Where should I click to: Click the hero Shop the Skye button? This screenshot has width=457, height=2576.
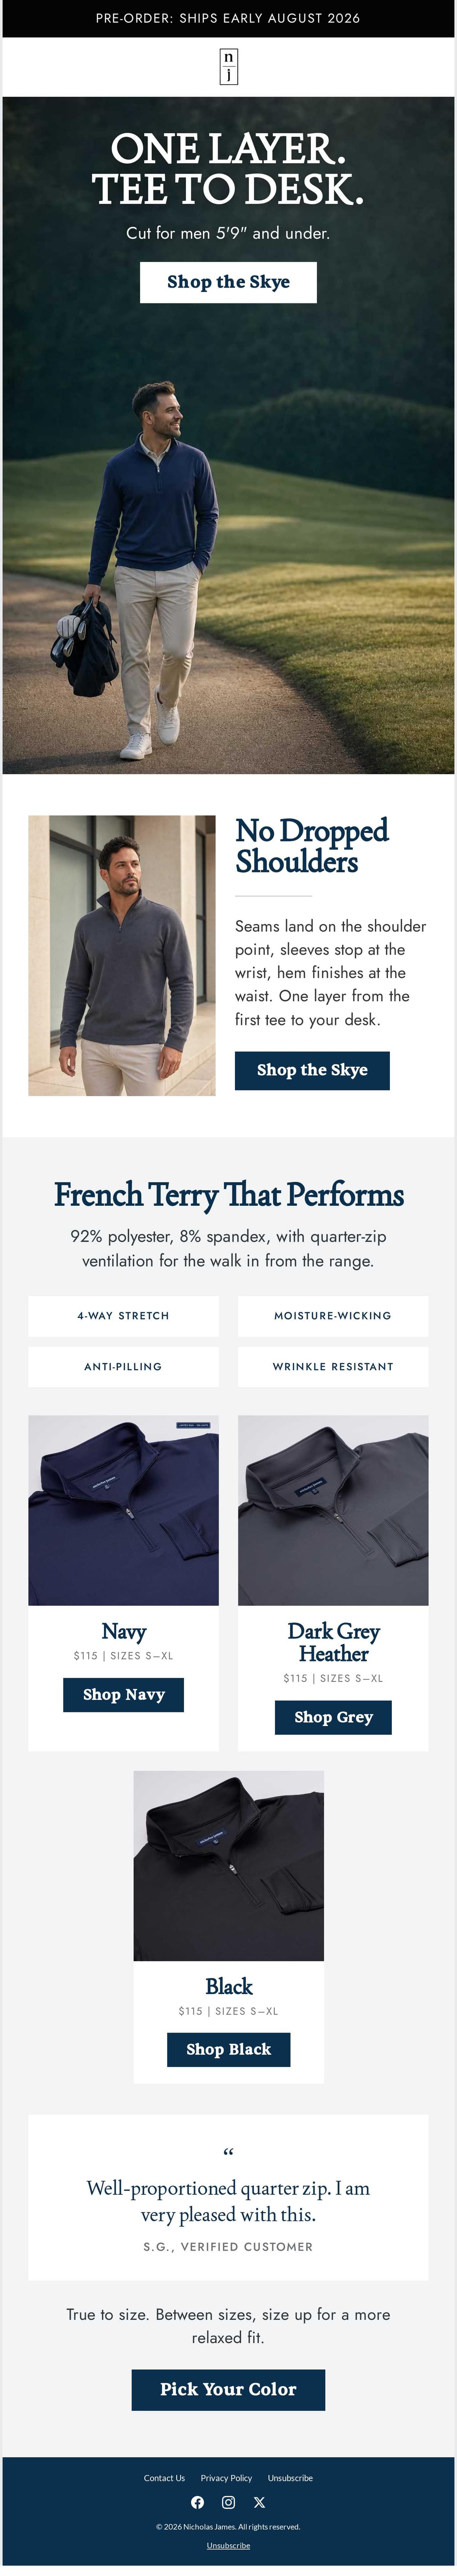point(228,282)
